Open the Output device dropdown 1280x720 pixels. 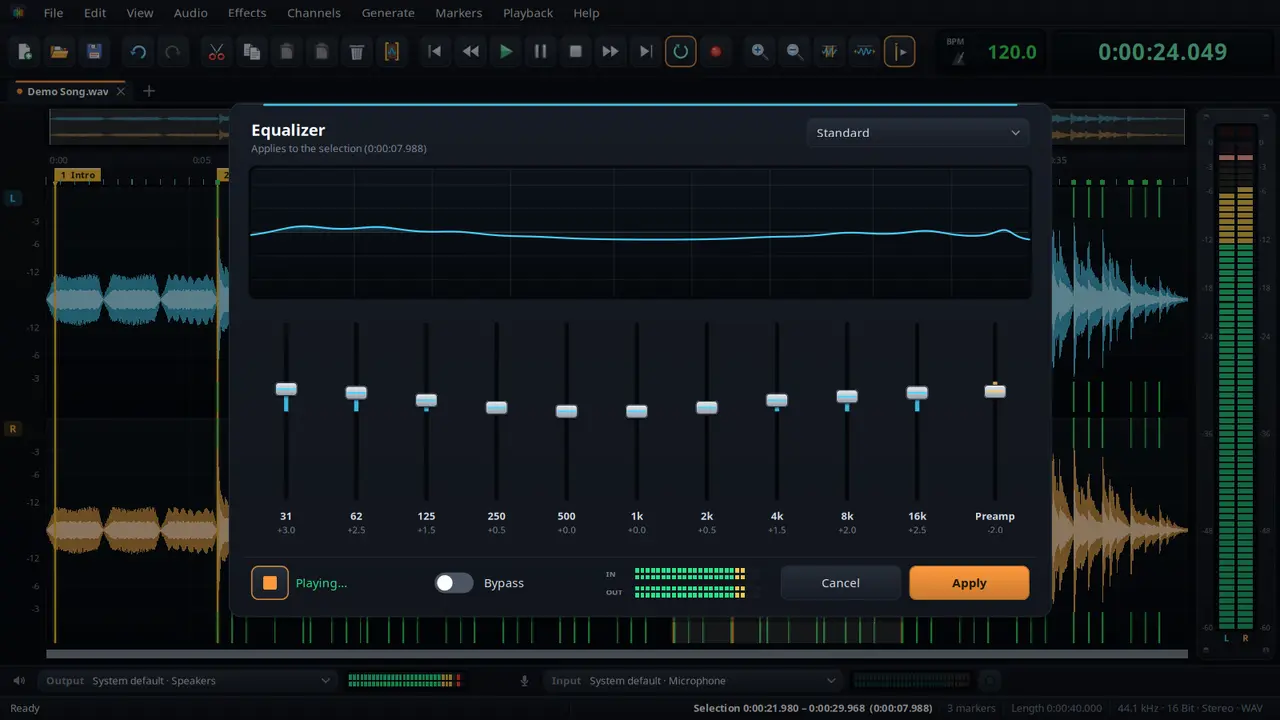(x=186, y=681)
